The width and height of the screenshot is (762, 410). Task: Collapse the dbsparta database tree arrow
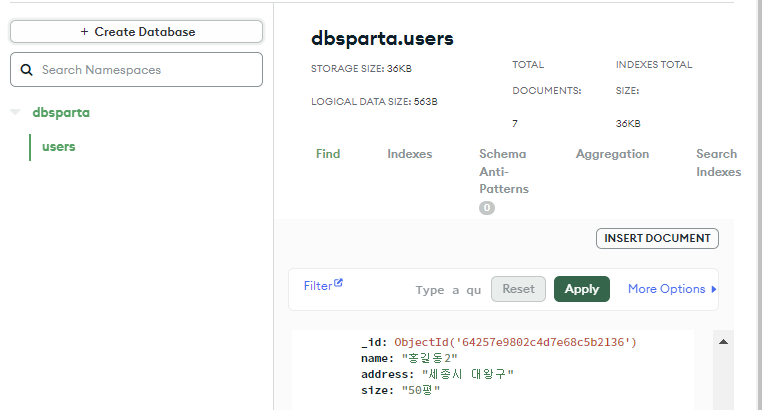16,112
